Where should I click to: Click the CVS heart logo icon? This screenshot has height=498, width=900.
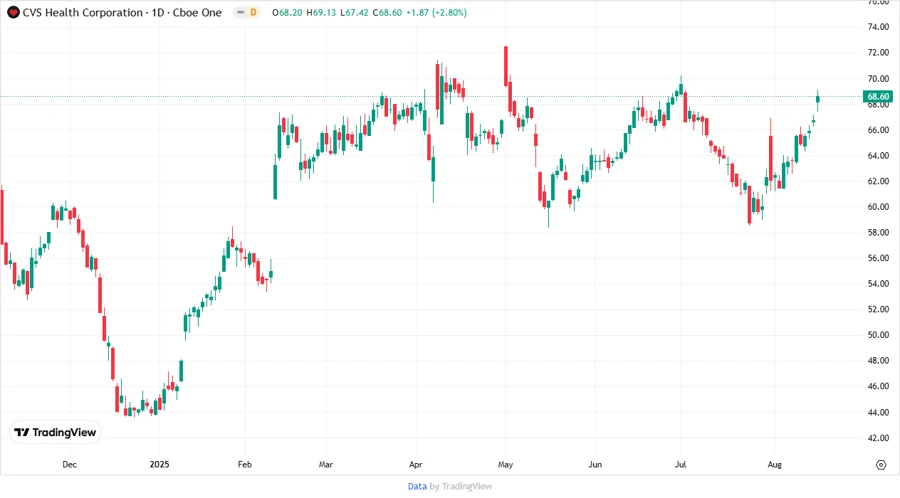13,13
